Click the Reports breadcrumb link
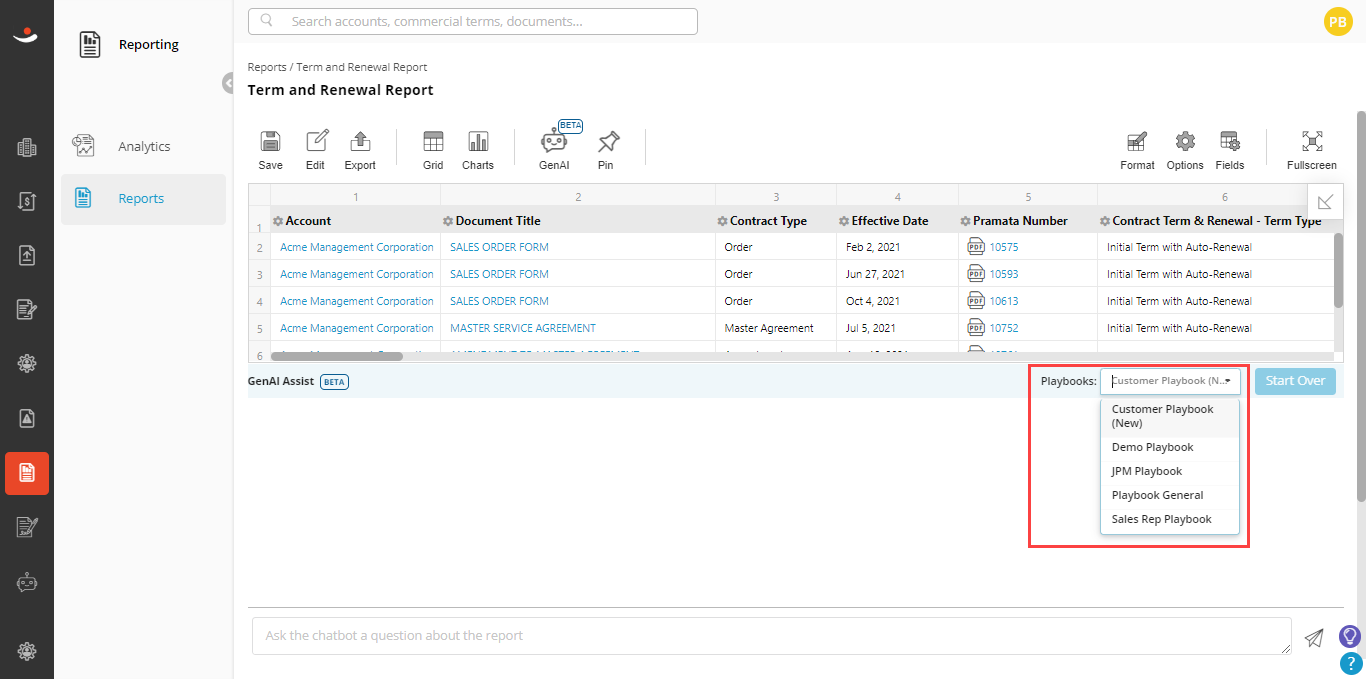The image size is (1366, 679). coord(267,67)
